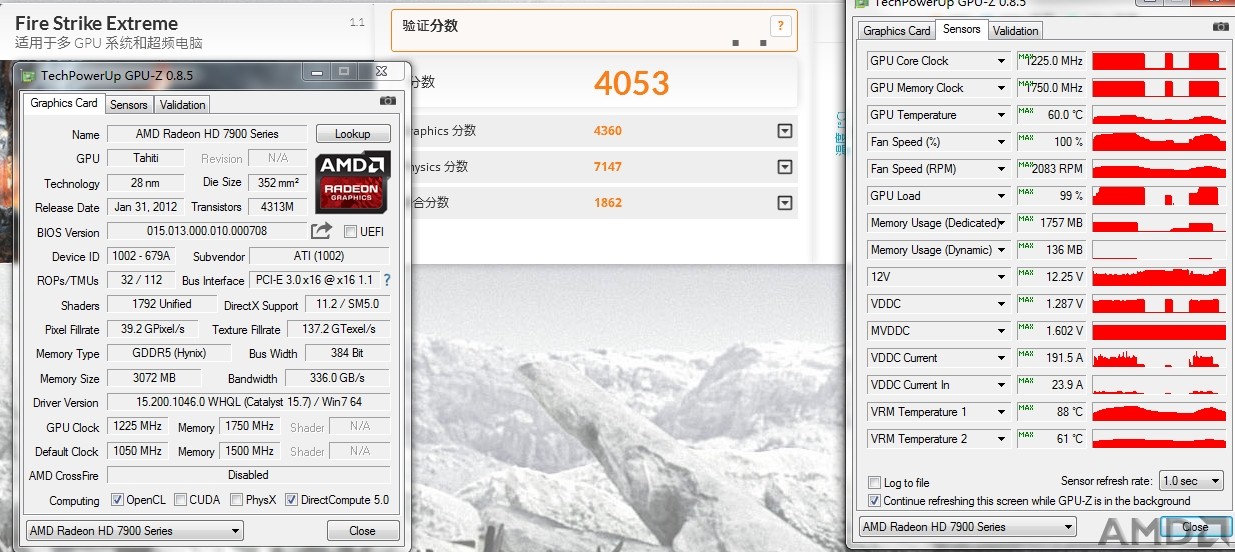Click the AMD Radeon Graphics logo
Screen dimensions: 1235x552
[352, 182]
